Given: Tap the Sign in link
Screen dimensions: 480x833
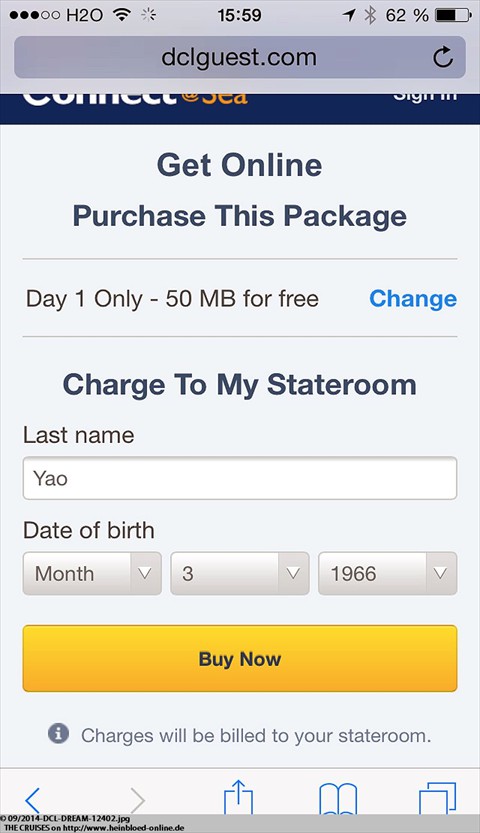Looking at the screenshot, I should pyautogui.click(x=425, y=98).
